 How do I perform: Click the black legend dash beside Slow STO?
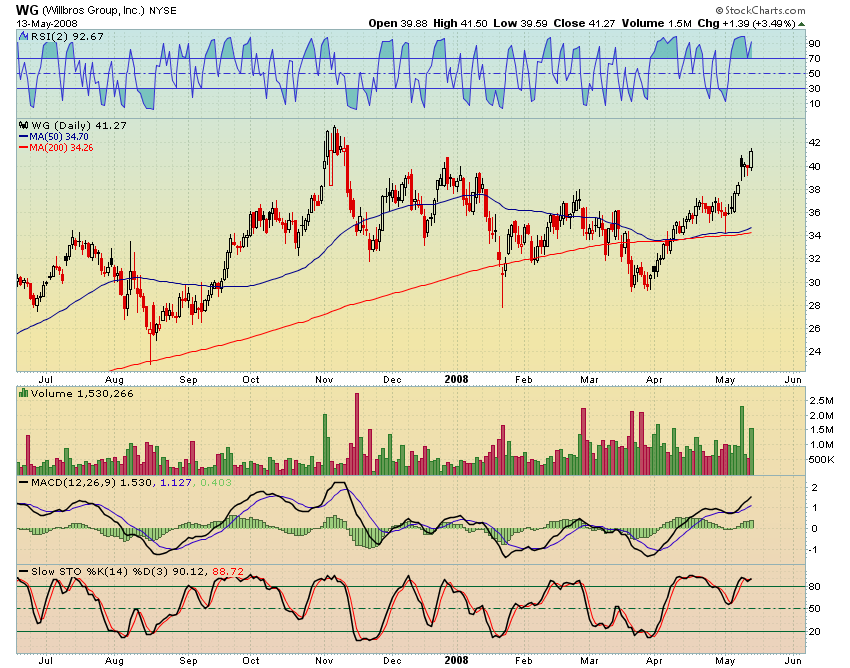point(24,571)
